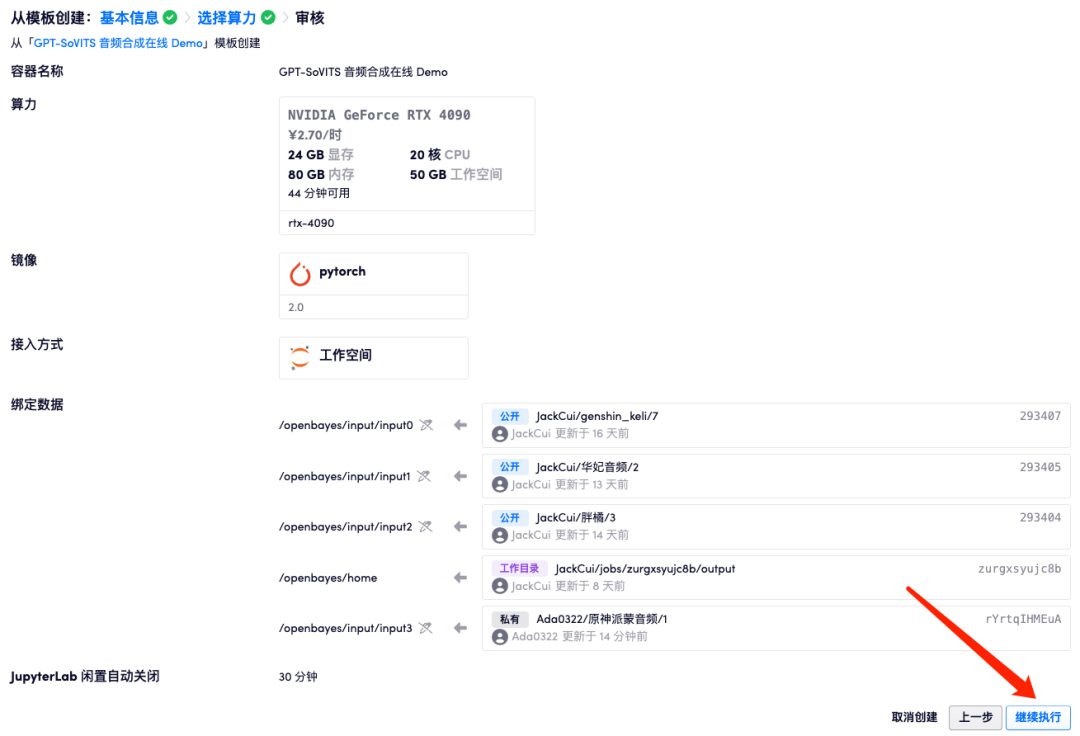Open dataset JackCui/genshin_keli/7

tap(597, 416)
